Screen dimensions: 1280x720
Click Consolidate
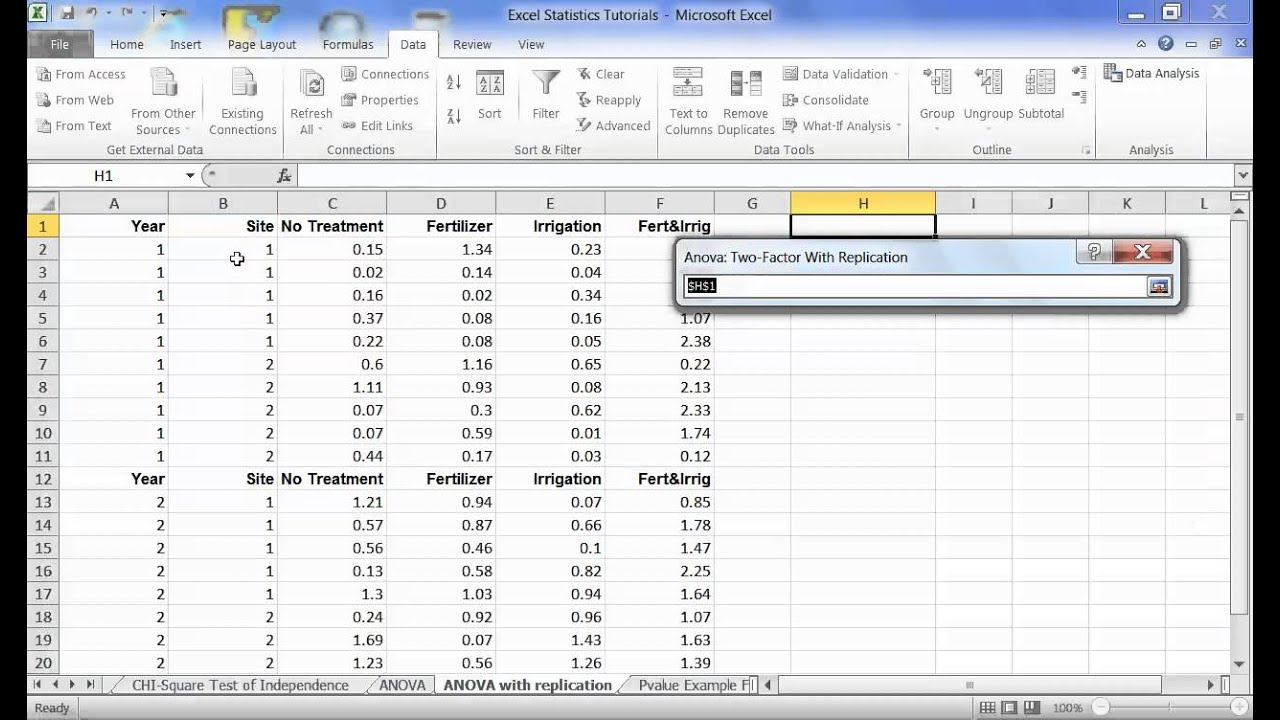coord(826,100)
